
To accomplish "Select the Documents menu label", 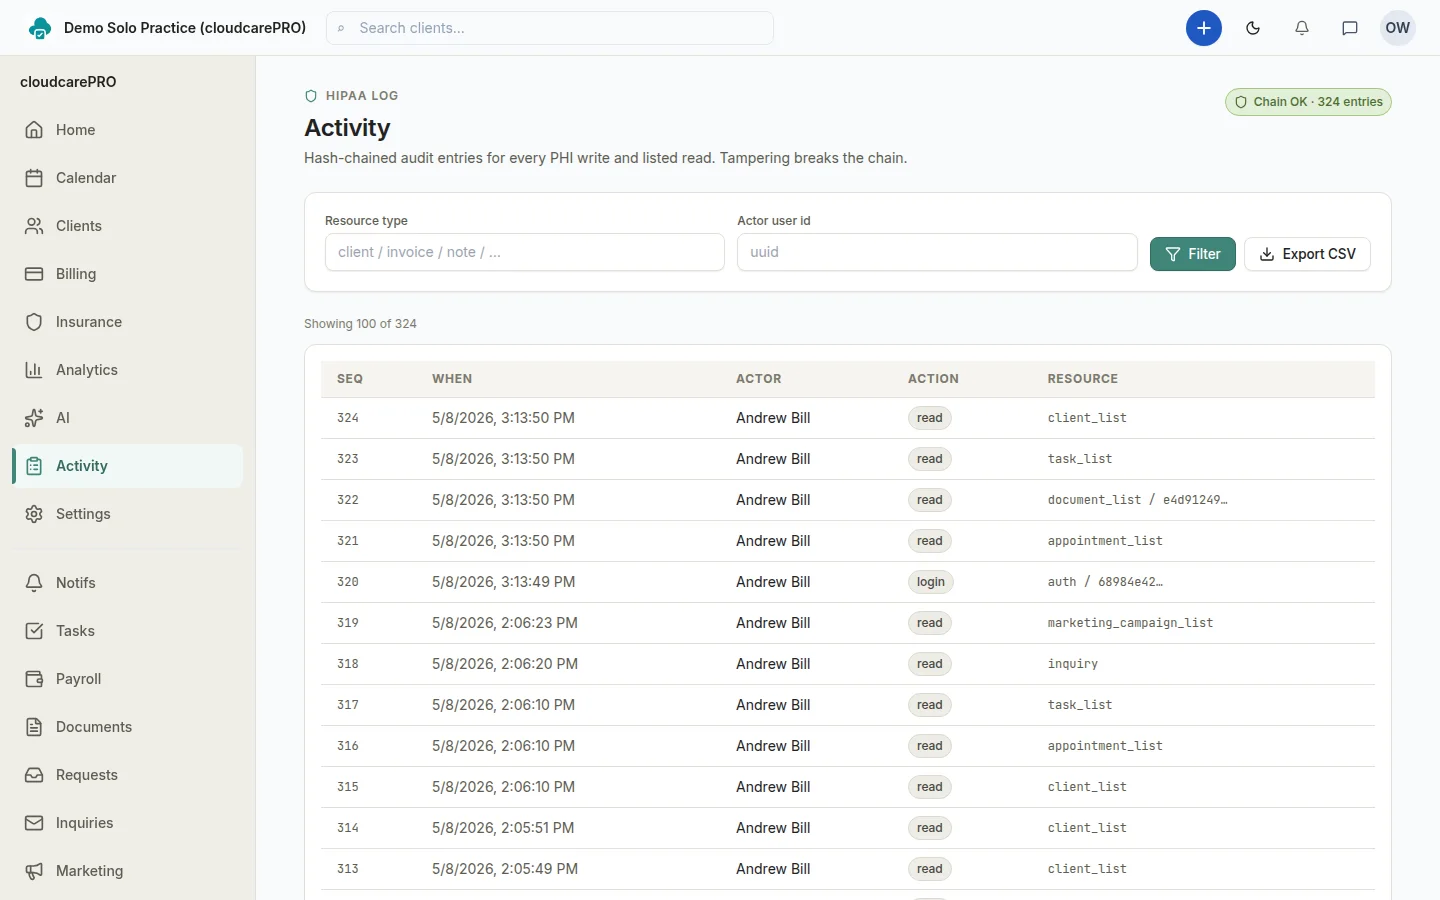I will [94, 727].
